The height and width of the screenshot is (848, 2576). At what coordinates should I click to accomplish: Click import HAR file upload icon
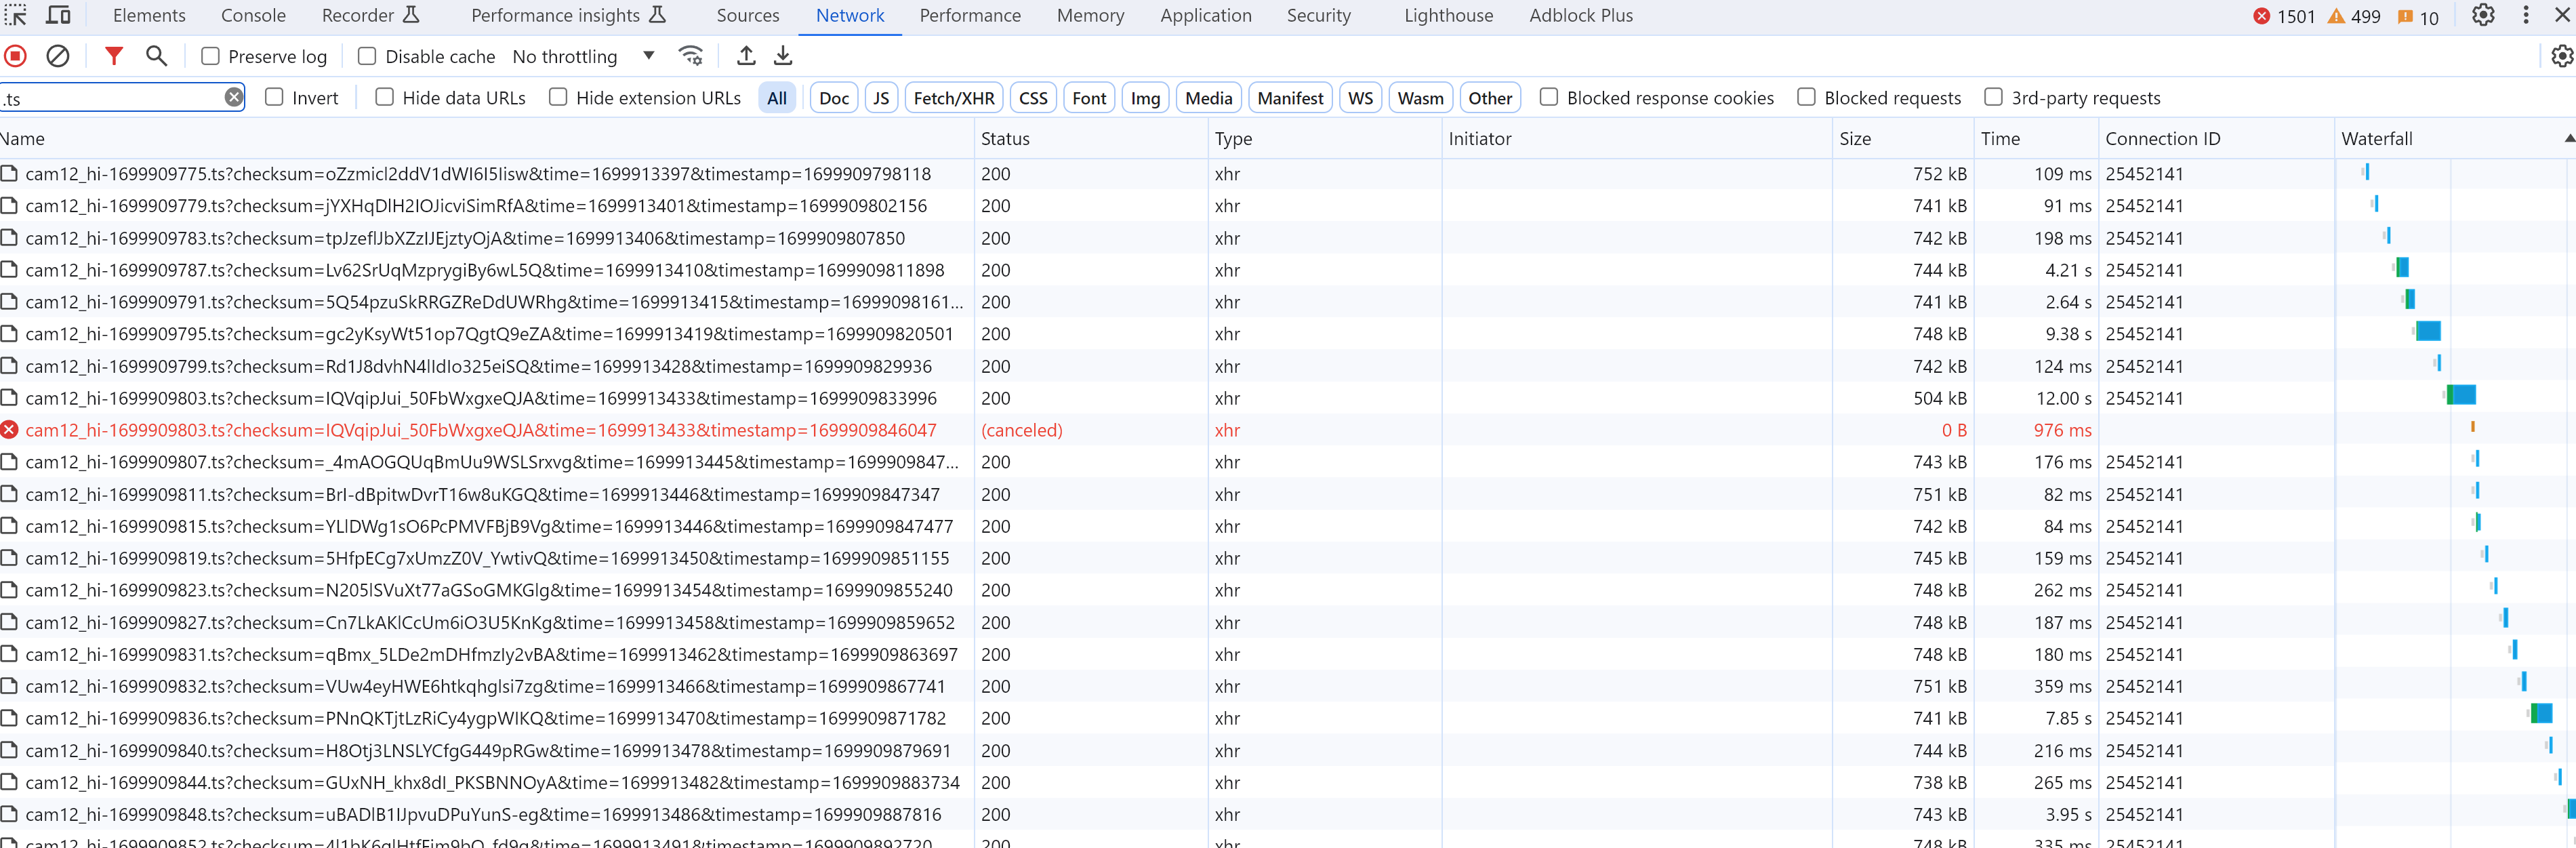(x=746, y=56)
